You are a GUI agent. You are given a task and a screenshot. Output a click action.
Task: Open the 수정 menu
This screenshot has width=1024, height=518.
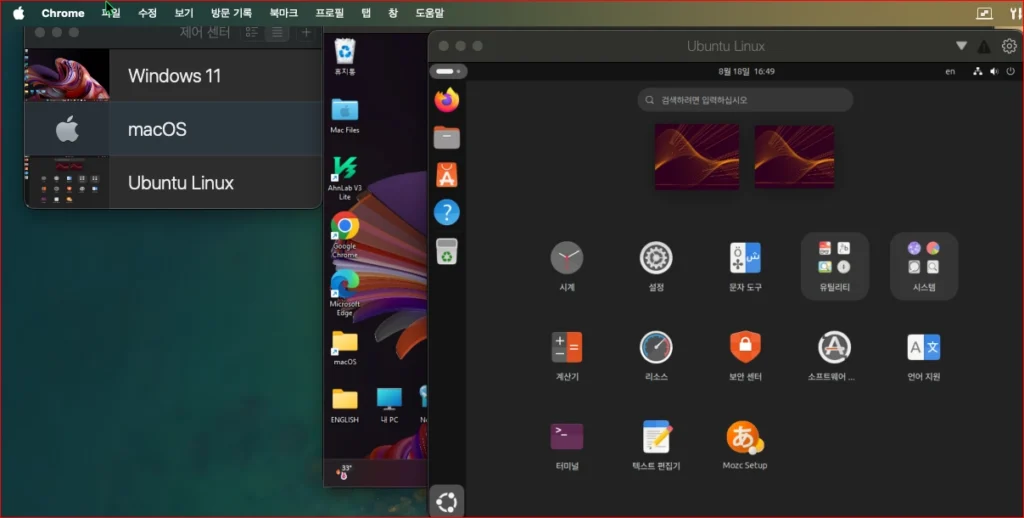coord(147,13)
